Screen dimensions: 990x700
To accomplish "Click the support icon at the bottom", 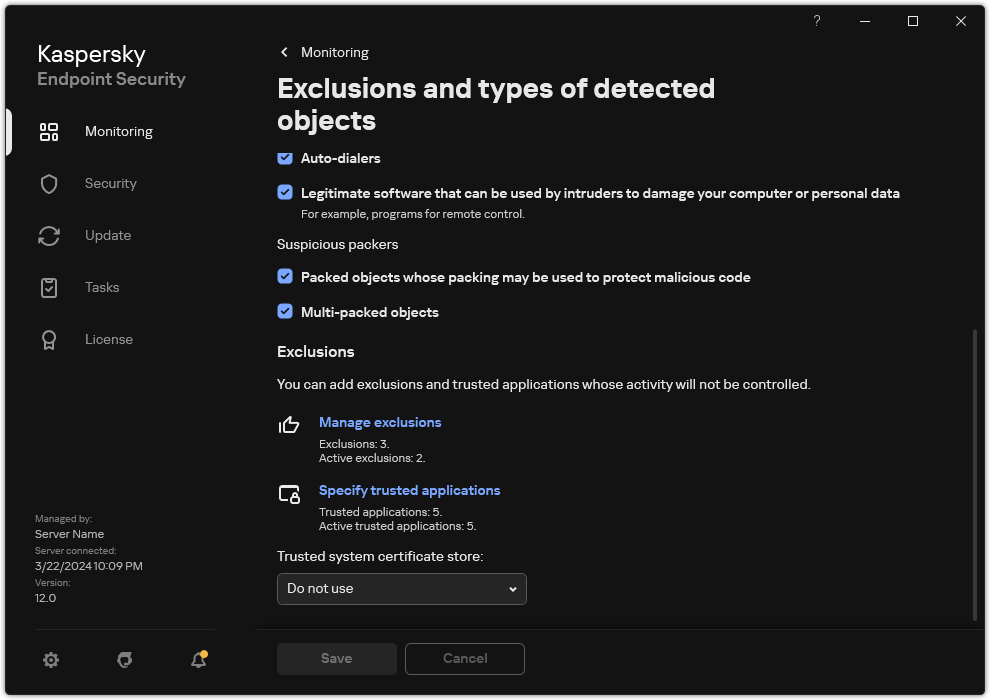I will (x=124, y=660).
